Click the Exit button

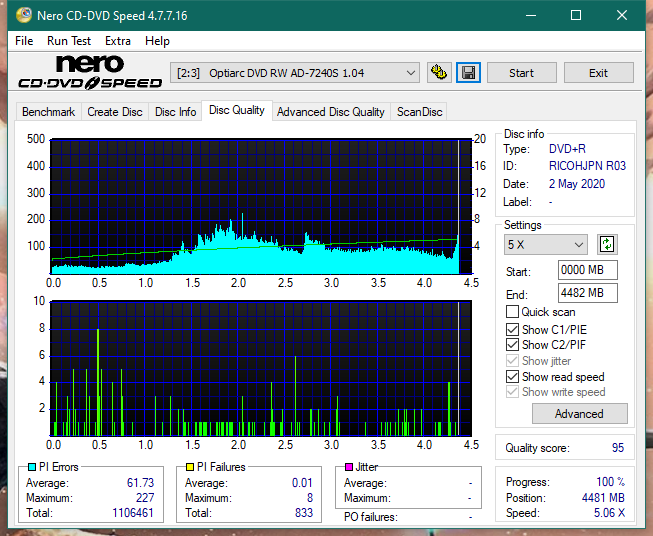click(598, 73)
